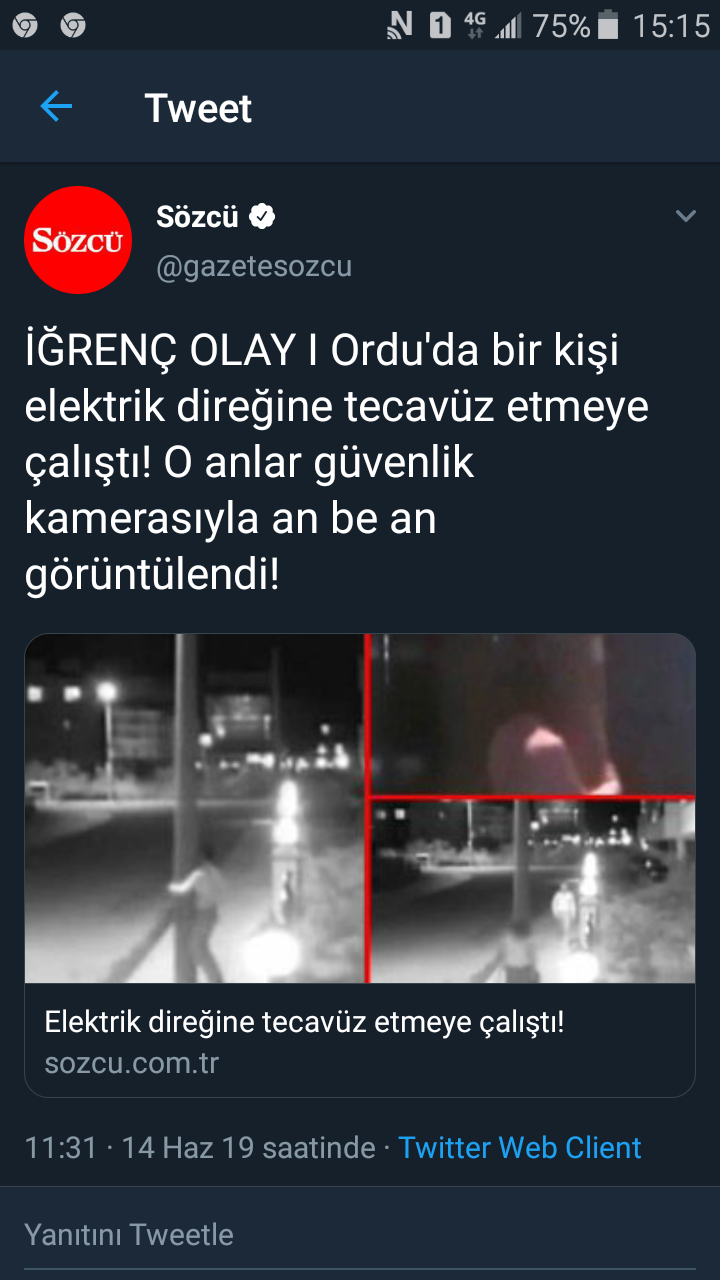This screenshot has width=720, height=1280.
Task: Open article title Elektrik direğine tecavüz etmeye çalıştı
Action: click(305, 1022)
